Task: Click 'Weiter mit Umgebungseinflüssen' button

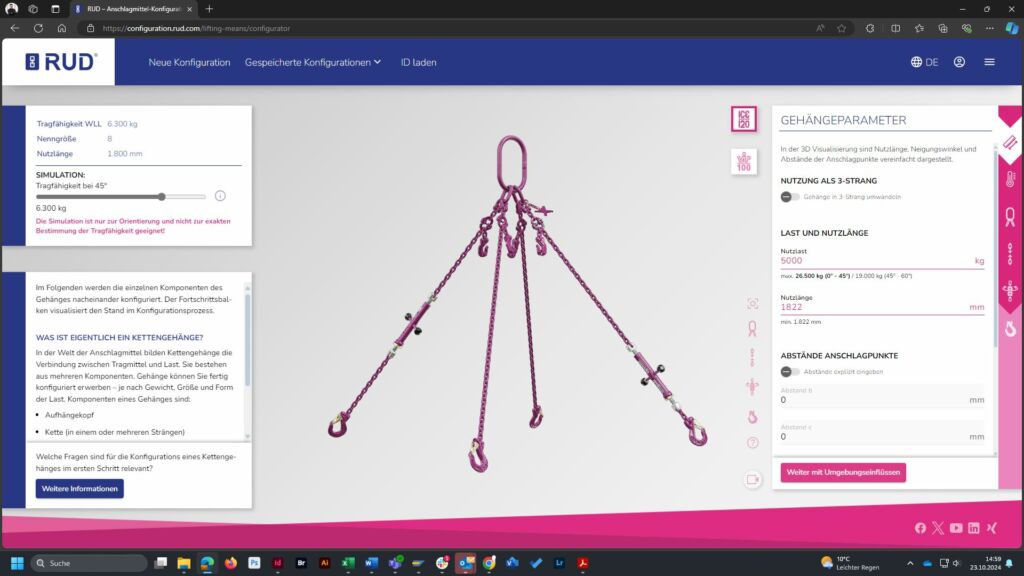Action: 843,472
